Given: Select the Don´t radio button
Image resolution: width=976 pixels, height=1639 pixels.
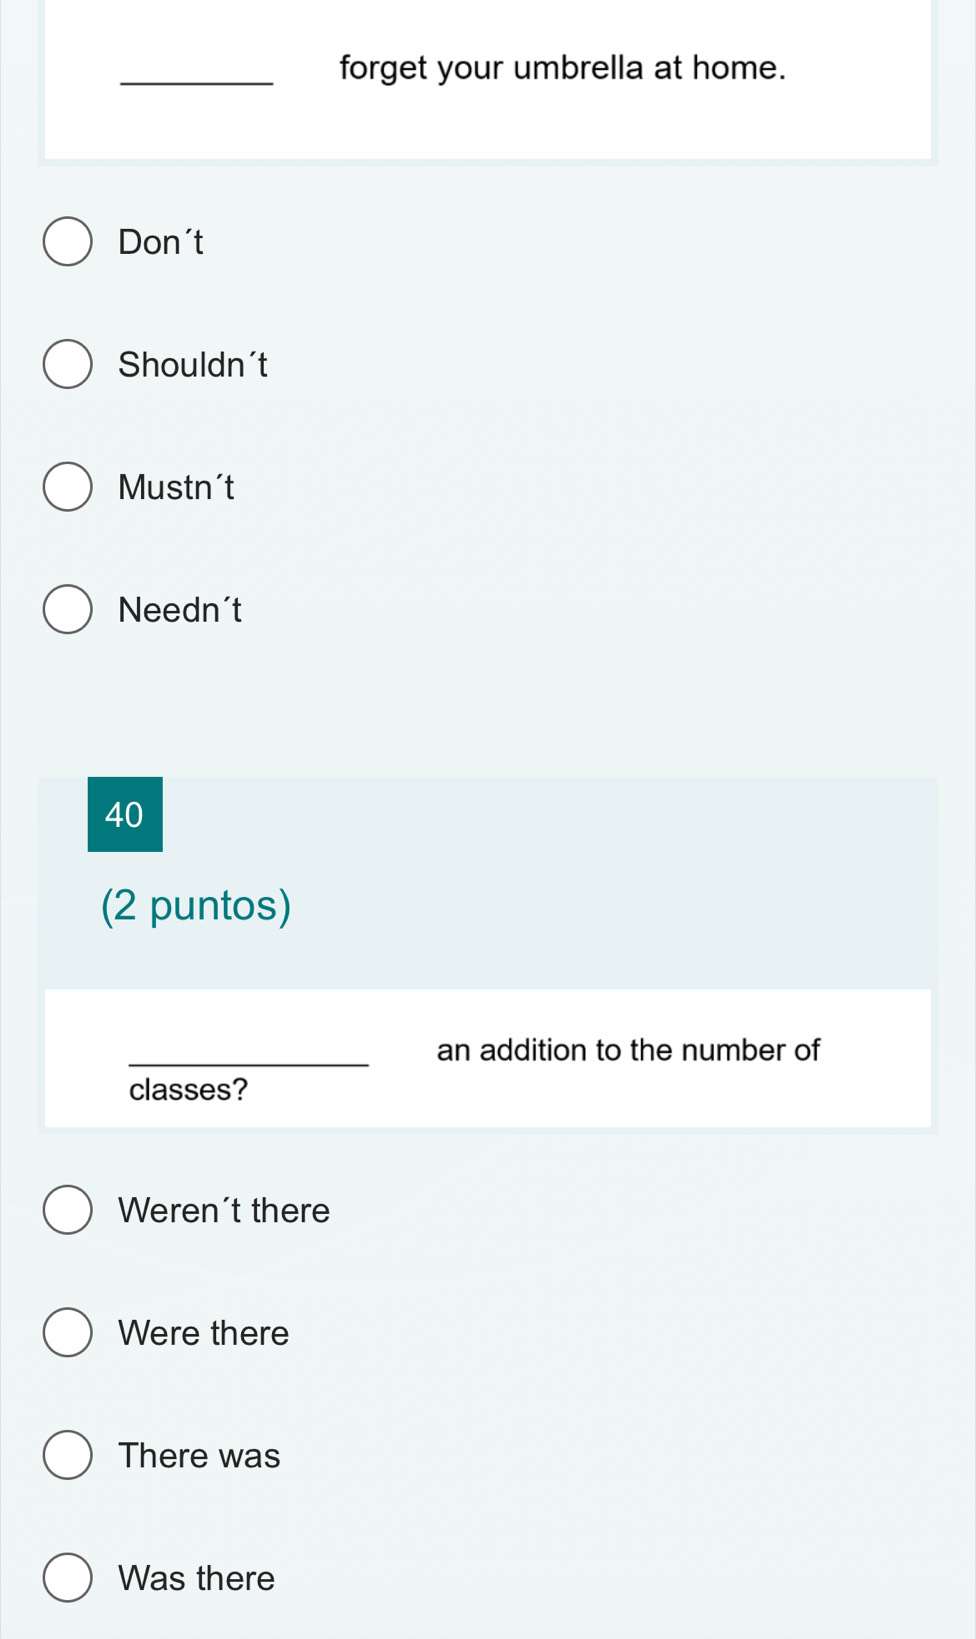Looking at the screenshot, I should 67,242.
